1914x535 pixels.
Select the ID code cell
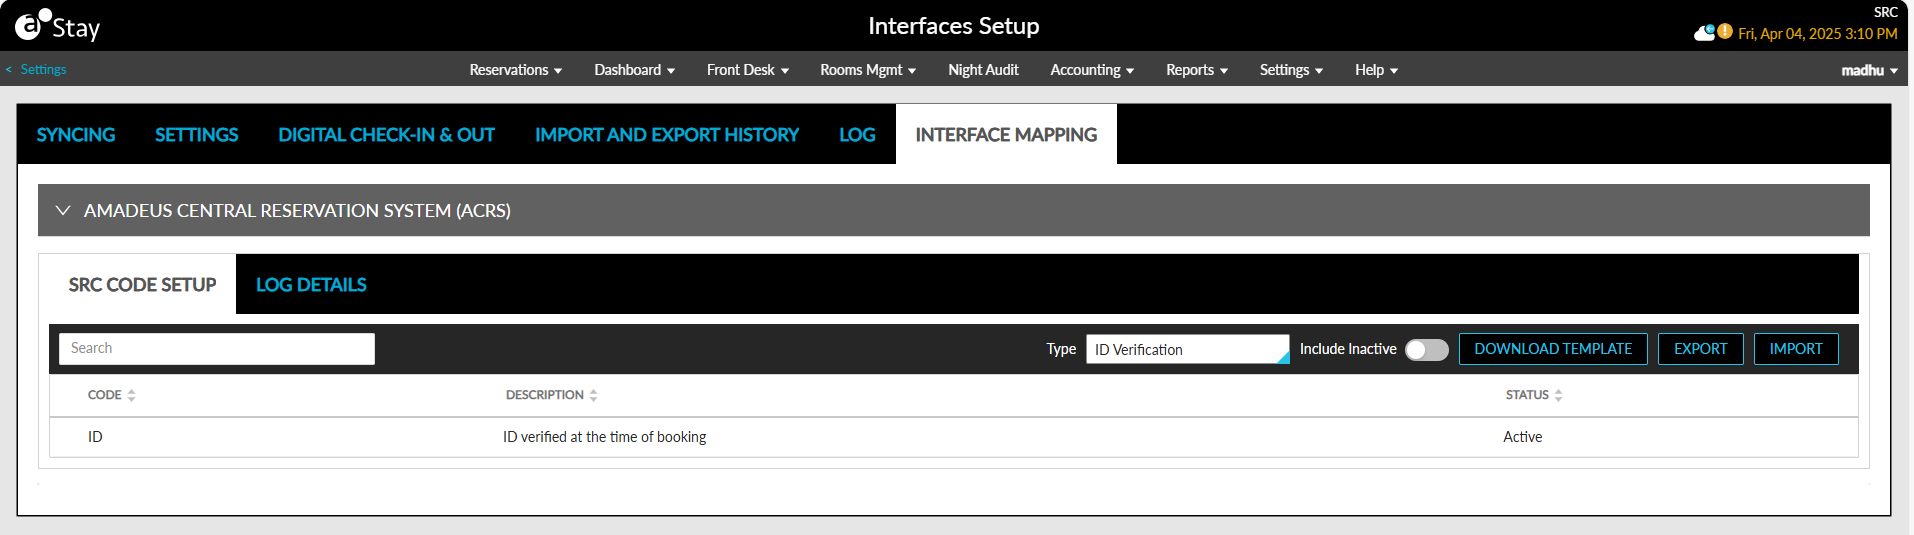[95, 437]
